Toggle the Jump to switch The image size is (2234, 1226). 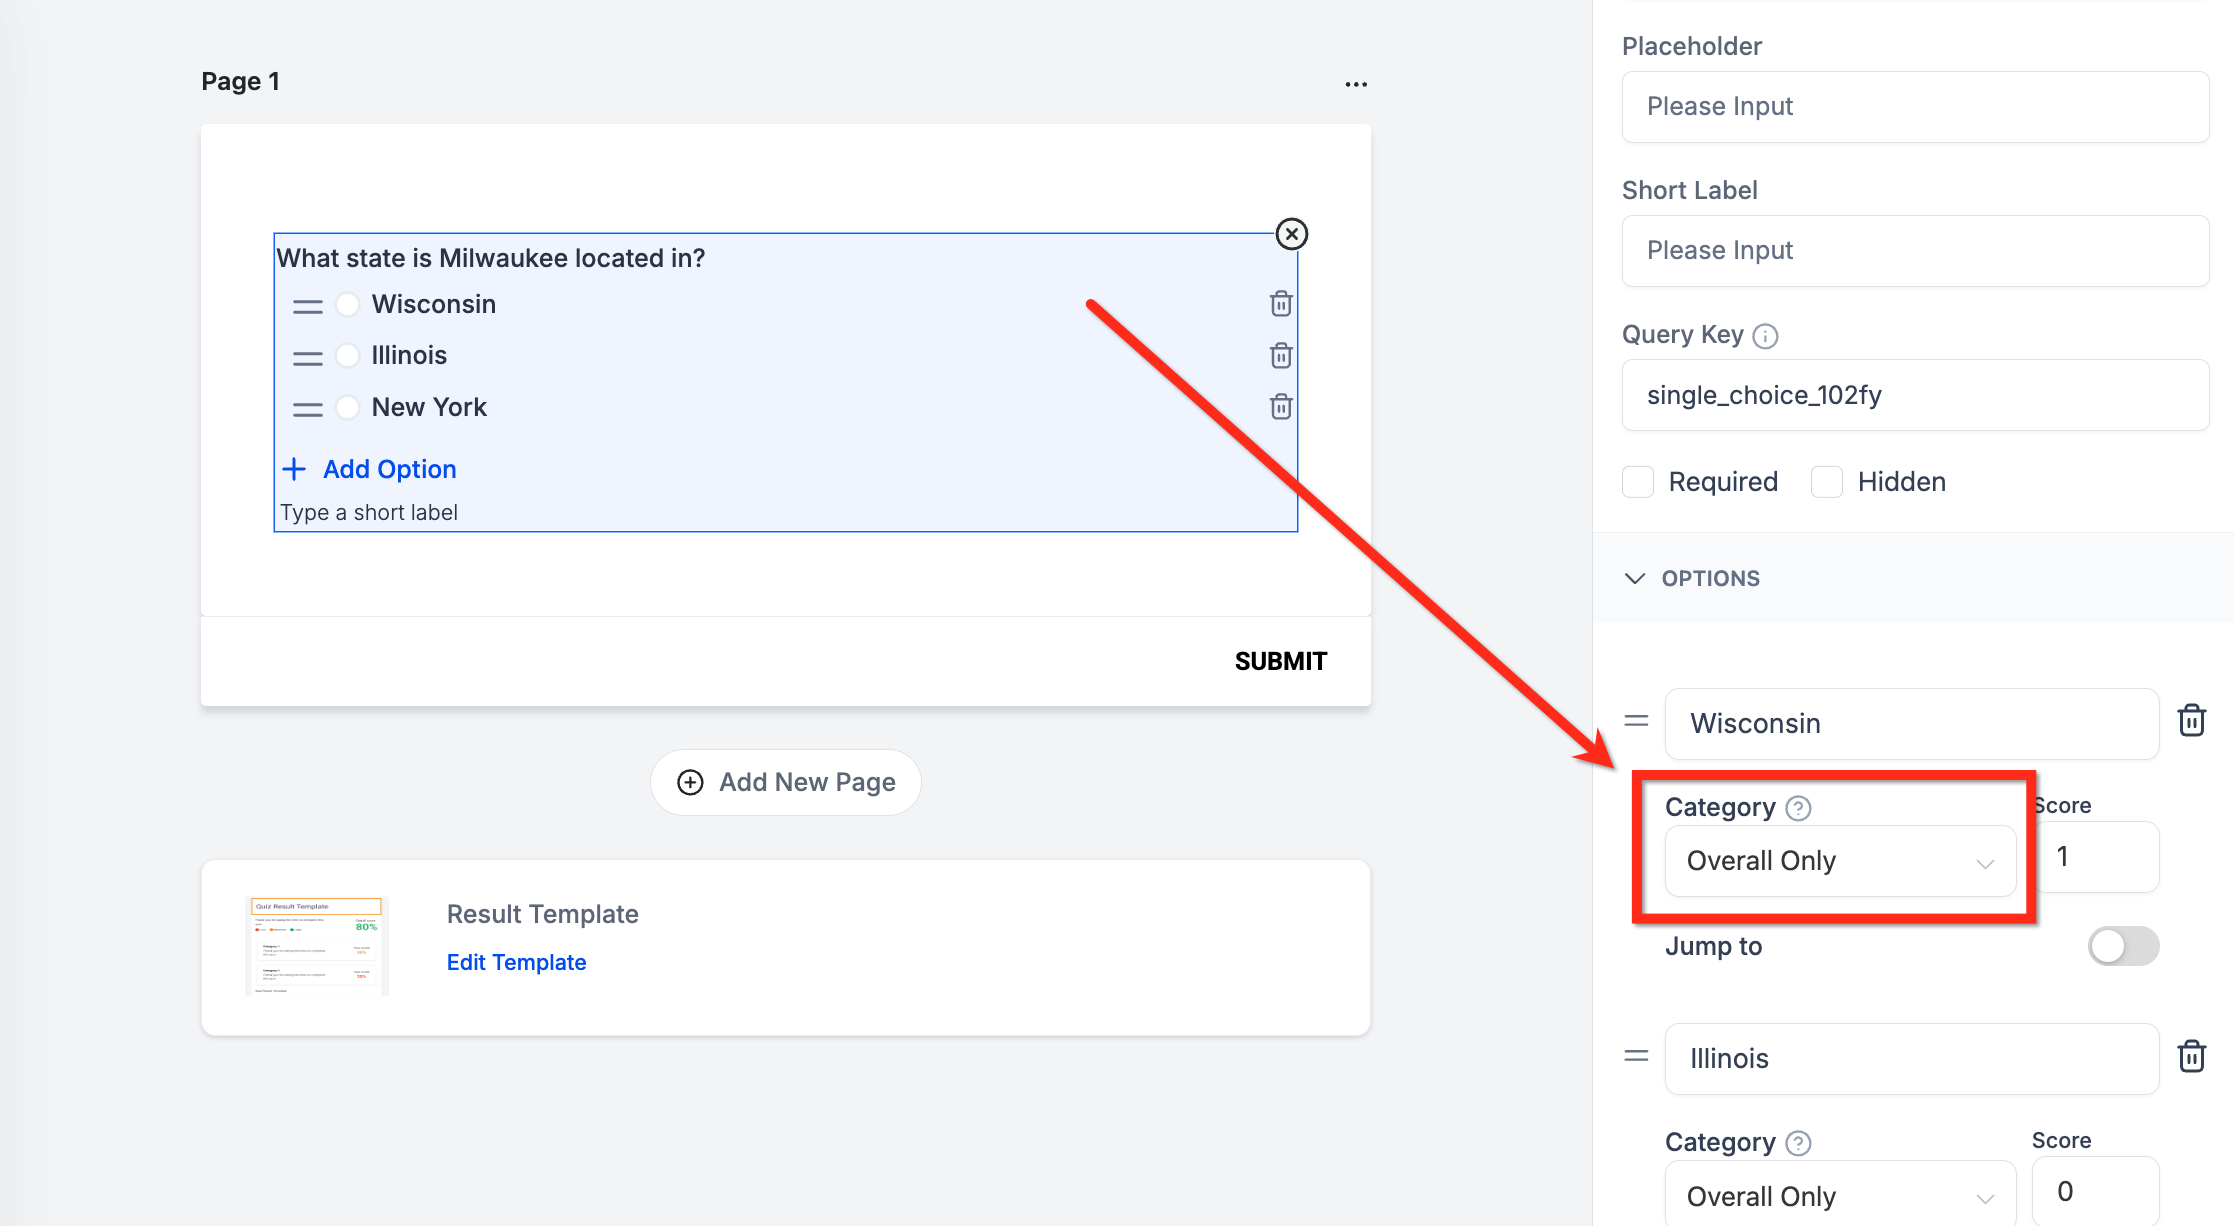[2123, 946]
